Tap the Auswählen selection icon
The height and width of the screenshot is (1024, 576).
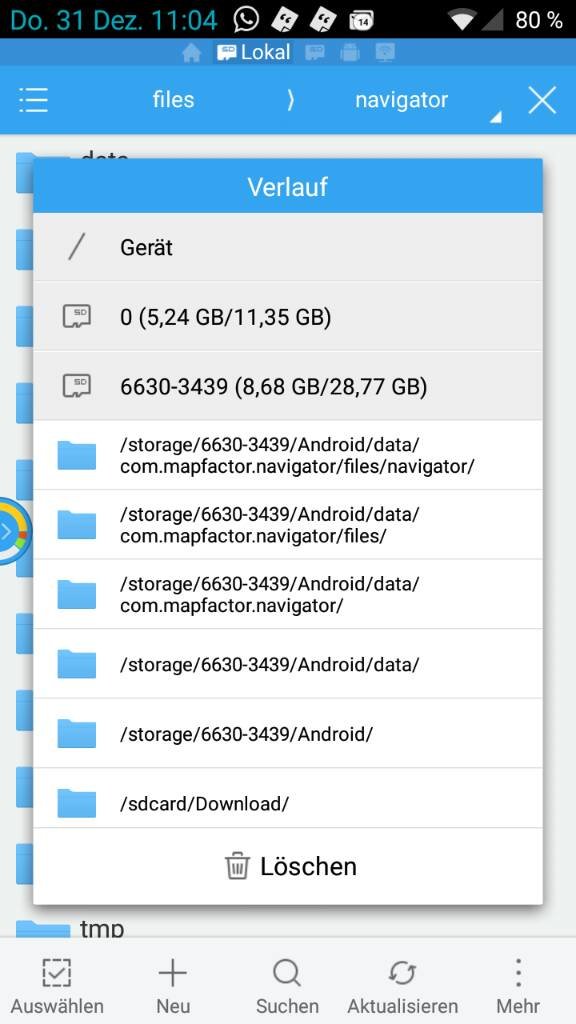pos(57,973)
